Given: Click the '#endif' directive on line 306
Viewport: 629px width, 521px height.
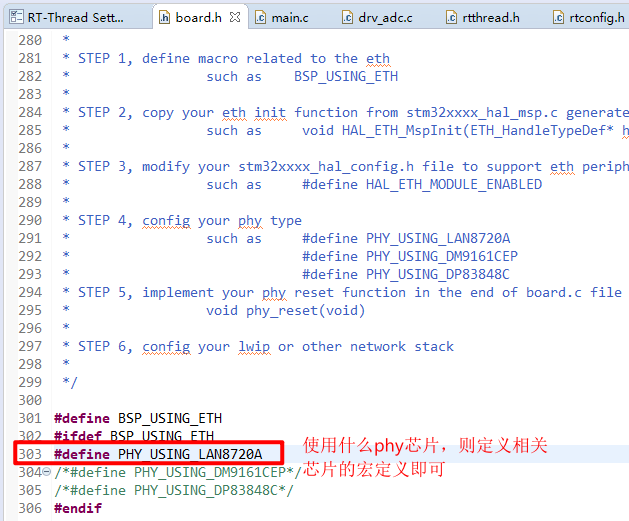Looking at the screenshot, I should [x=78, y=508].
